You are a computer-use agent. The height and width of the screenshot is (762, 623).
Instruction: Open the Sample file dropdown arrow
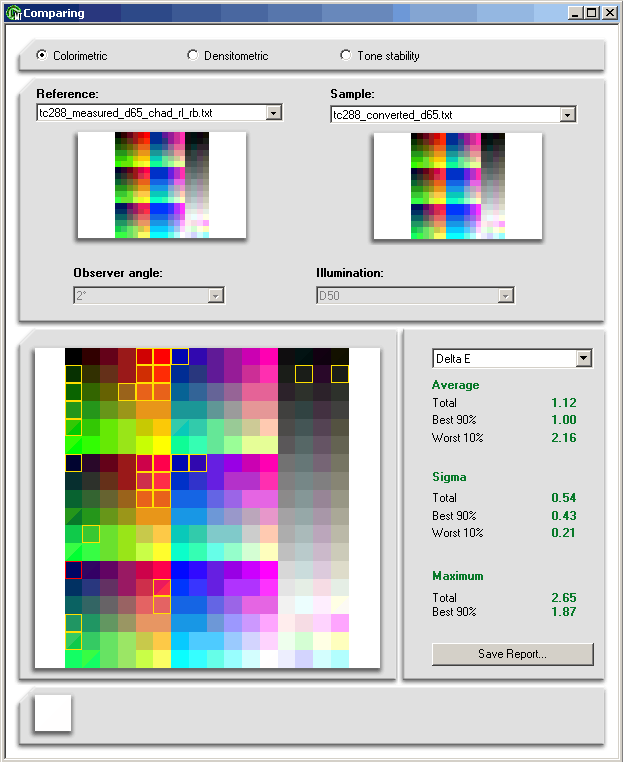pos(567,115)
